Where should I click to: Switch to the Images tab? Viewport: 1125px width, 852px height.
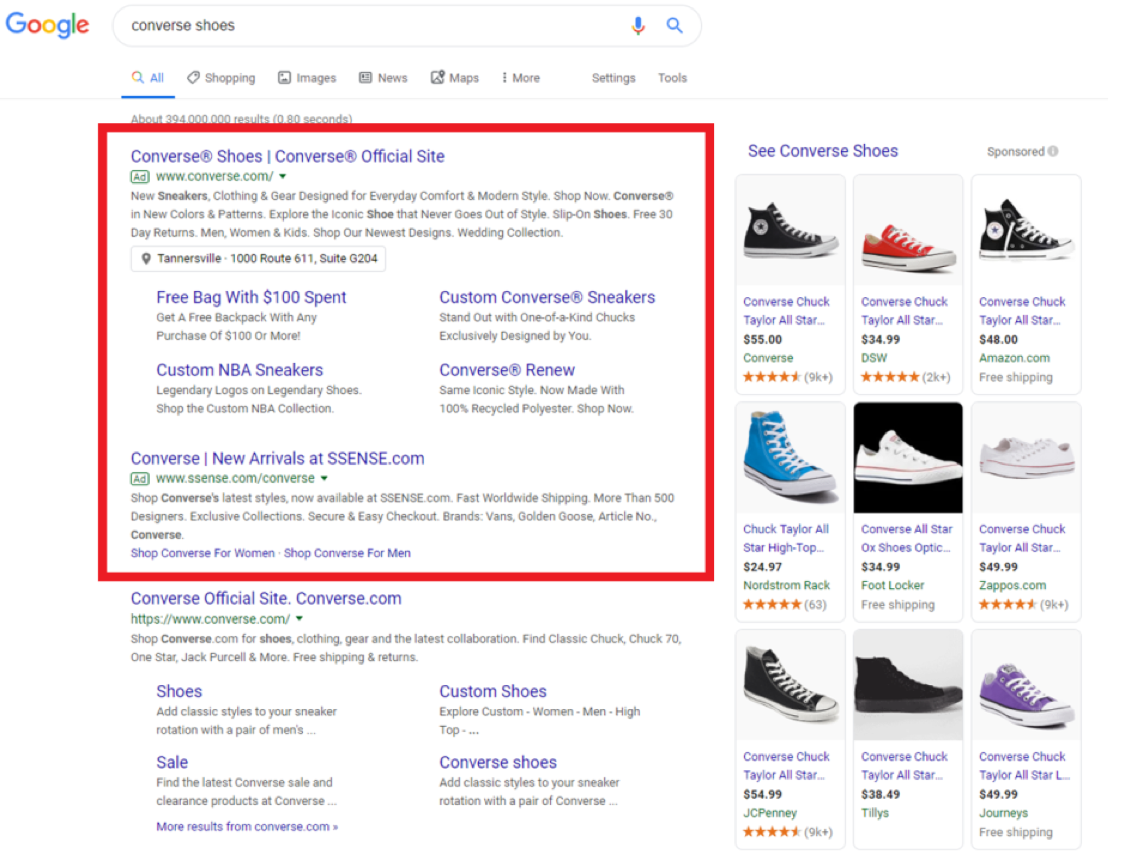pyautogui.click(x=307, y=78)
